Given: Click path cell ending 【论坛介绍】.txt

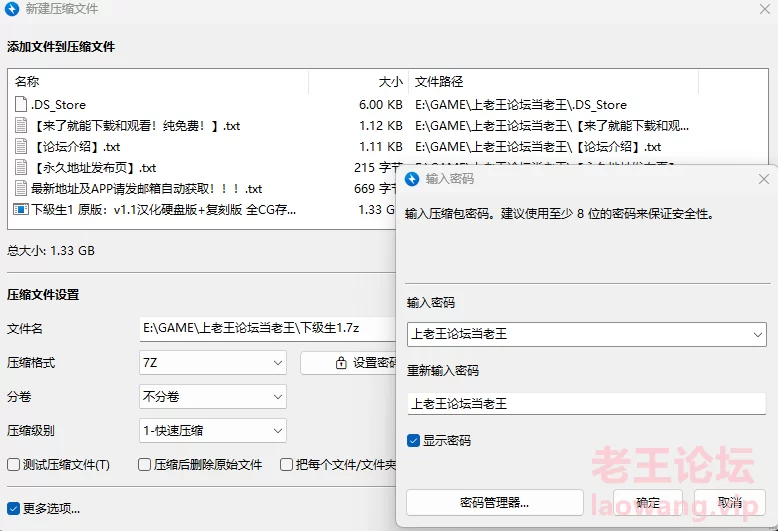Looking at the screenshot, I should pyautogui.click(x=538, y=147).
